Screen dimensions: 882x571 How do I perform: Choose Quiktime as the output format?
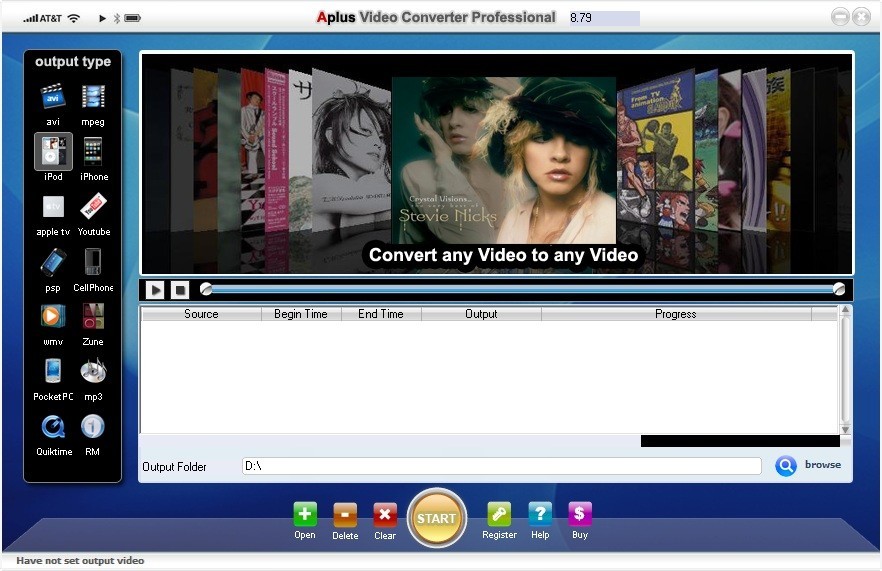[x=53, y=427]
